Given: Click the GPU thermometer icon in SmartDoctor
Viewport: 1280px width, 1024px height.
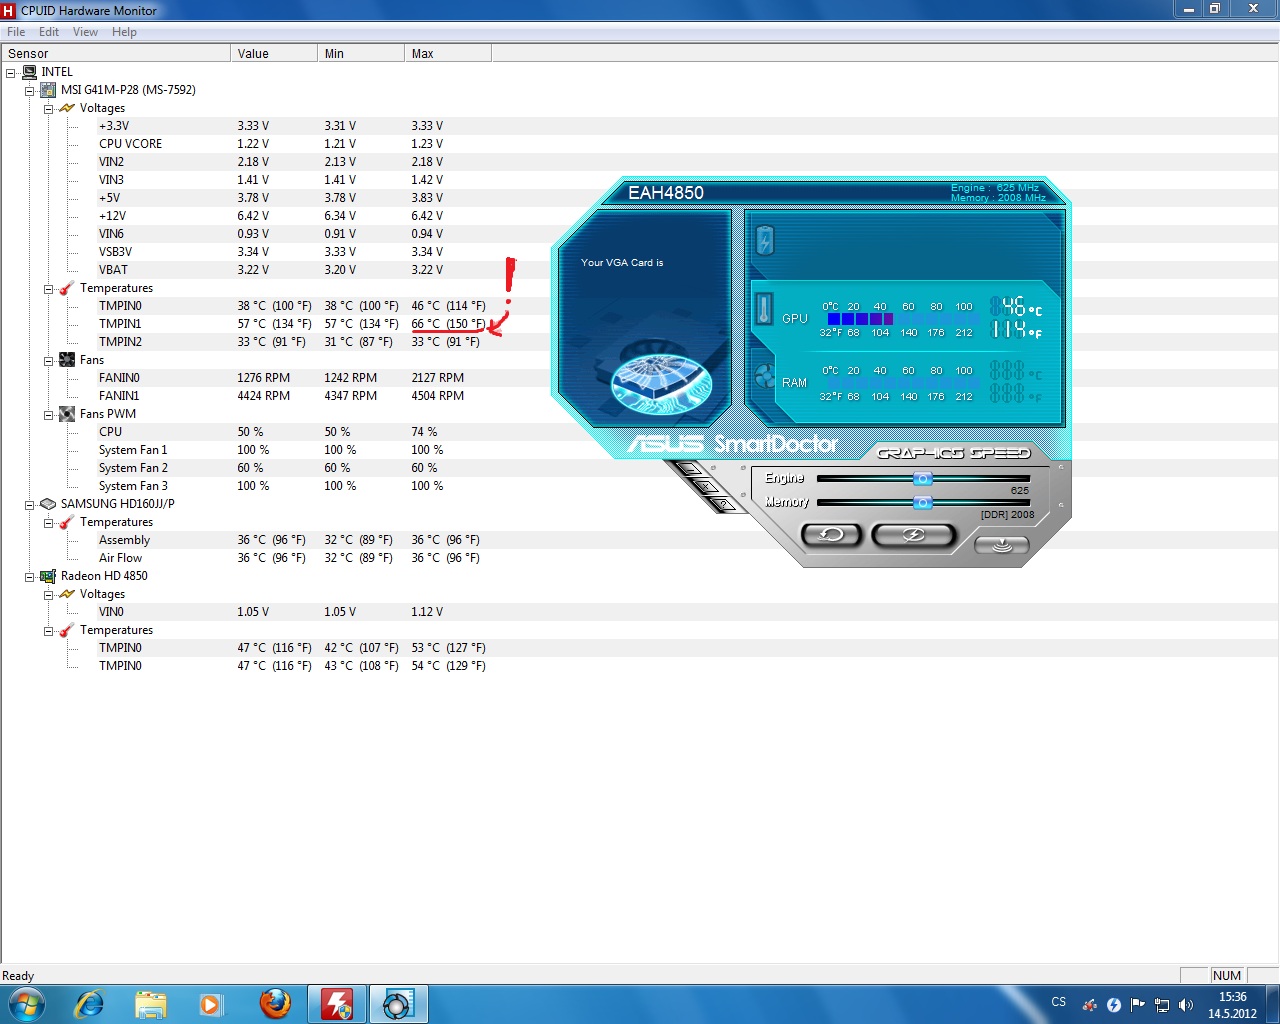Looking at the screenshot, I should tap(765, 310).
